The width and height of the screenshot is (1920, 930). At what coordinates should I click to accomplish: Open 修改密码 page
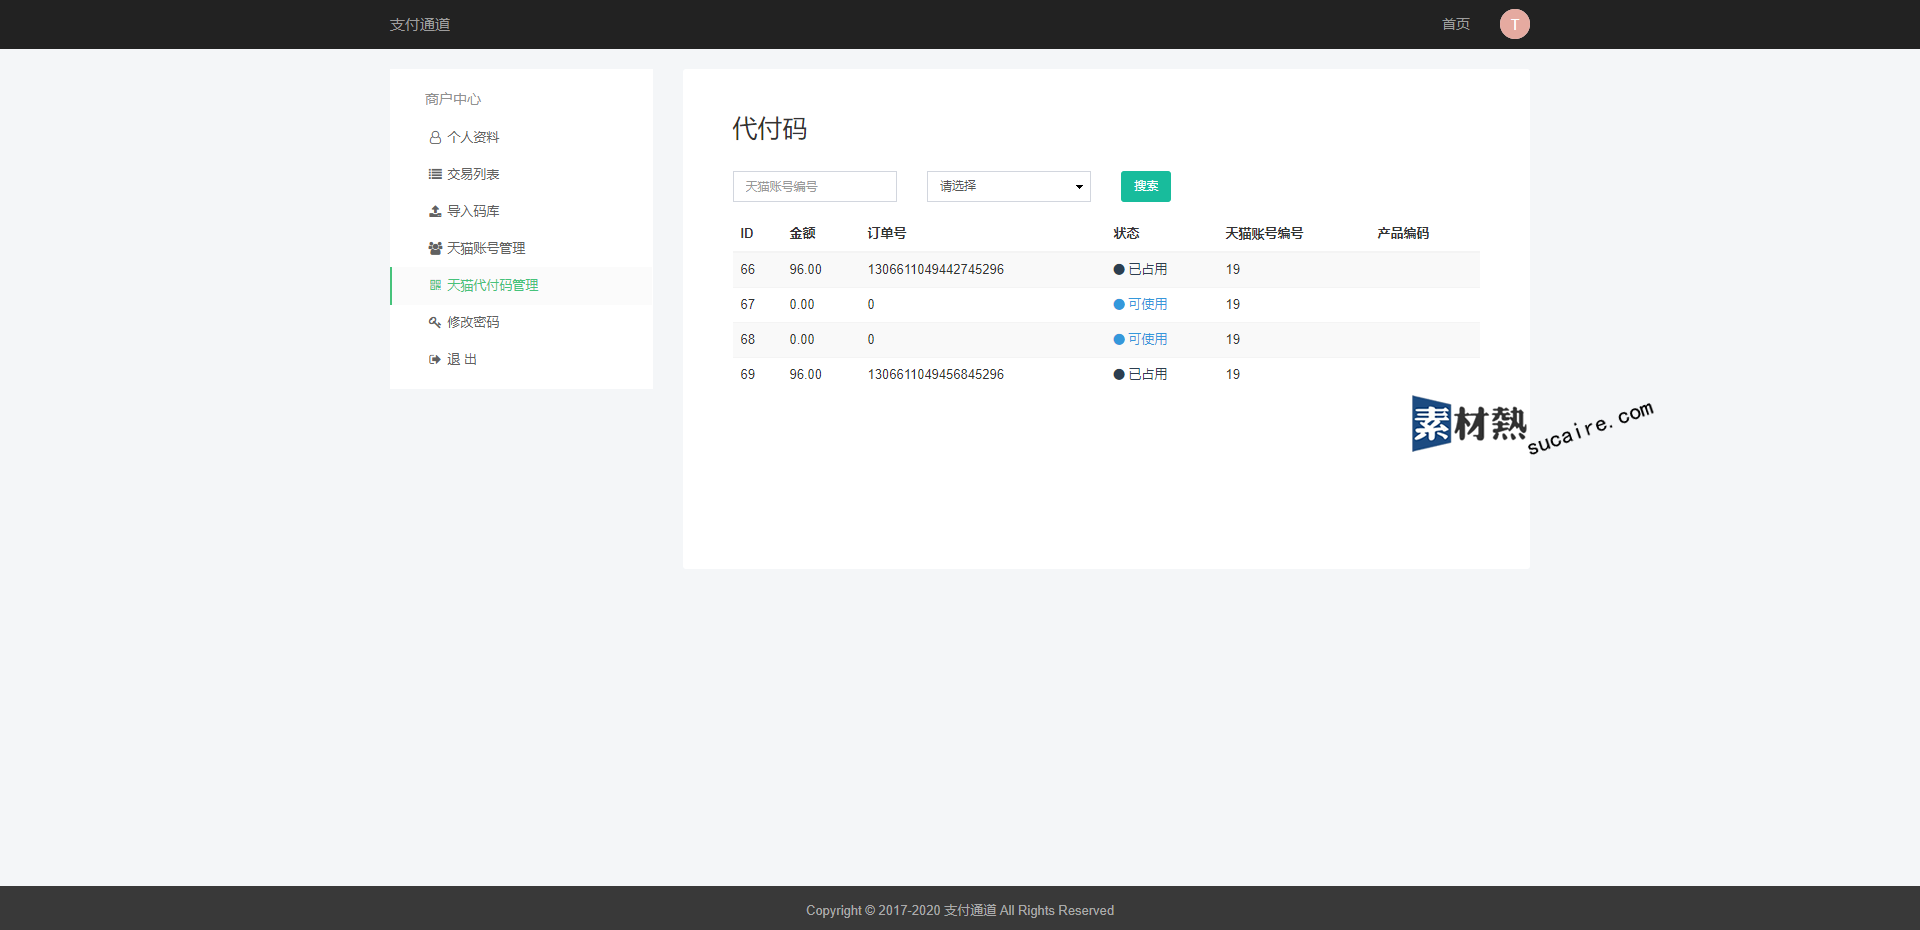pyautogui.click(x=521, y=322)
